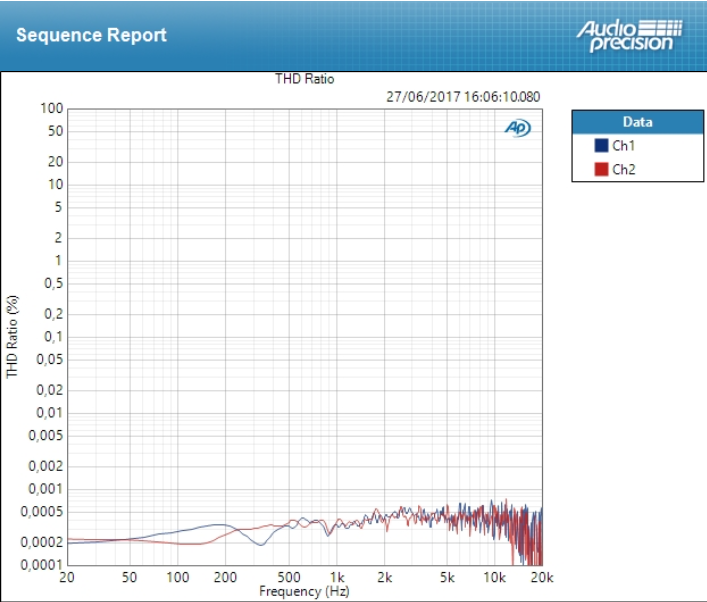This screenshot has height=602, width=707.
Task: Click the 10 label on THD axis
Action: 57,184
